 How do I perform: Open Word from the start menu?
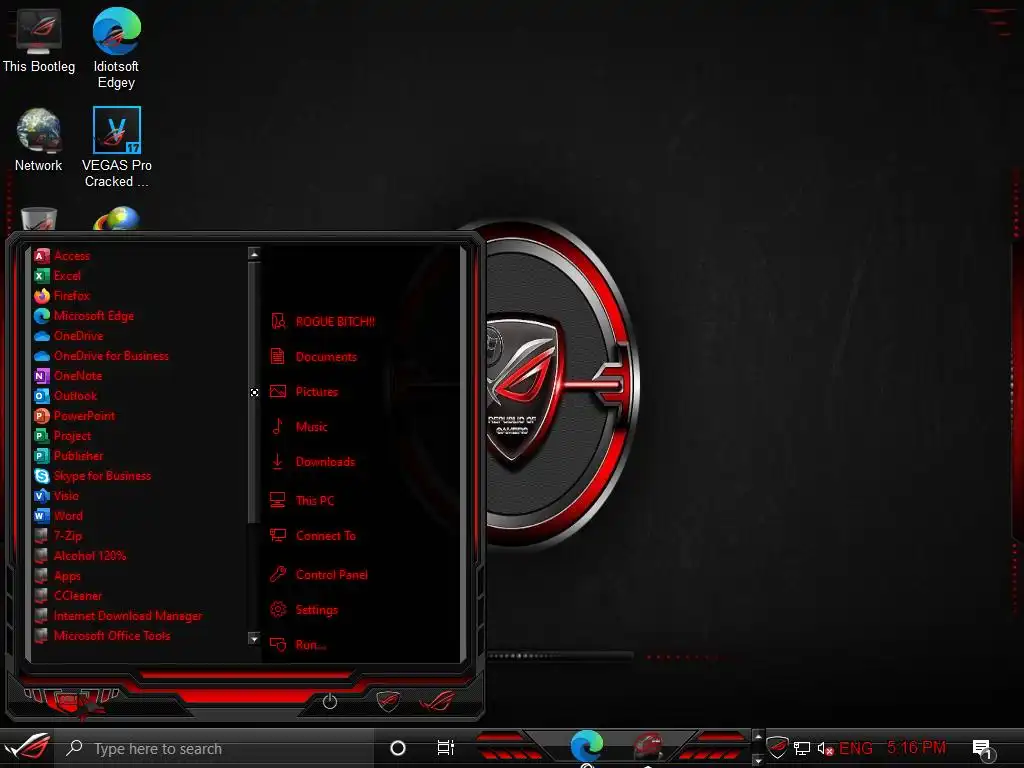point(58,516)
